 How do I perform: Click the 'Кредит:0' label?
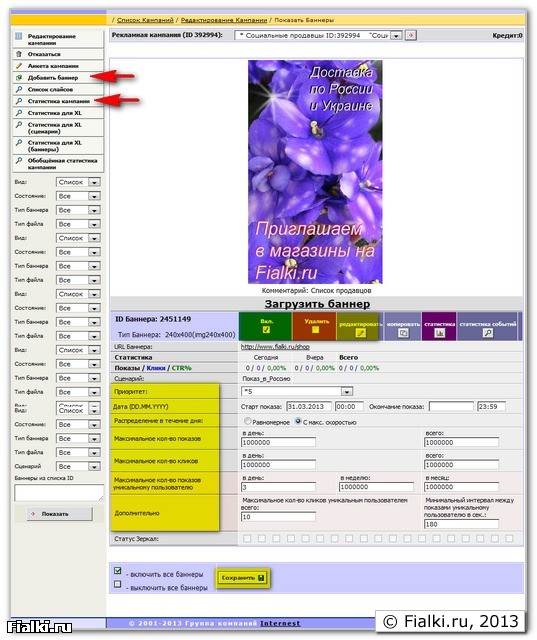(x=507, y=36)
